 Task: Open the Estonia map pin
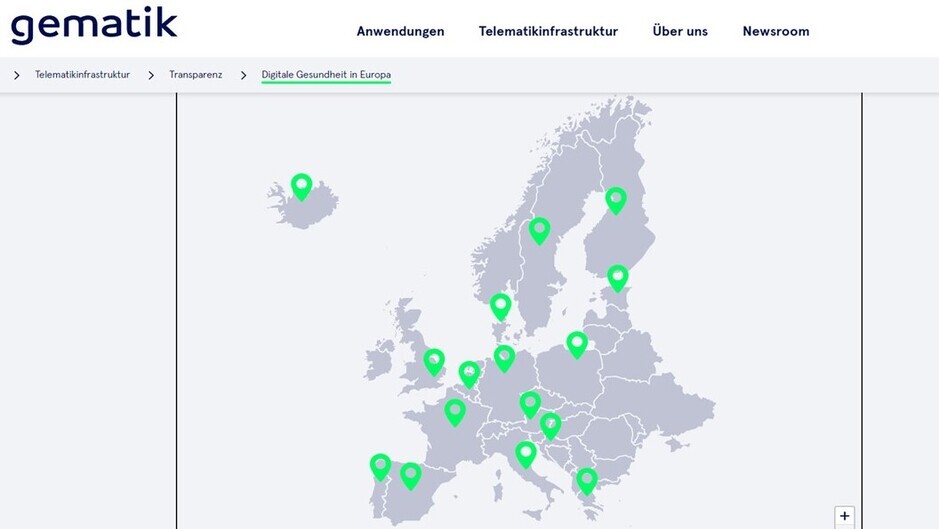[618, 278]
